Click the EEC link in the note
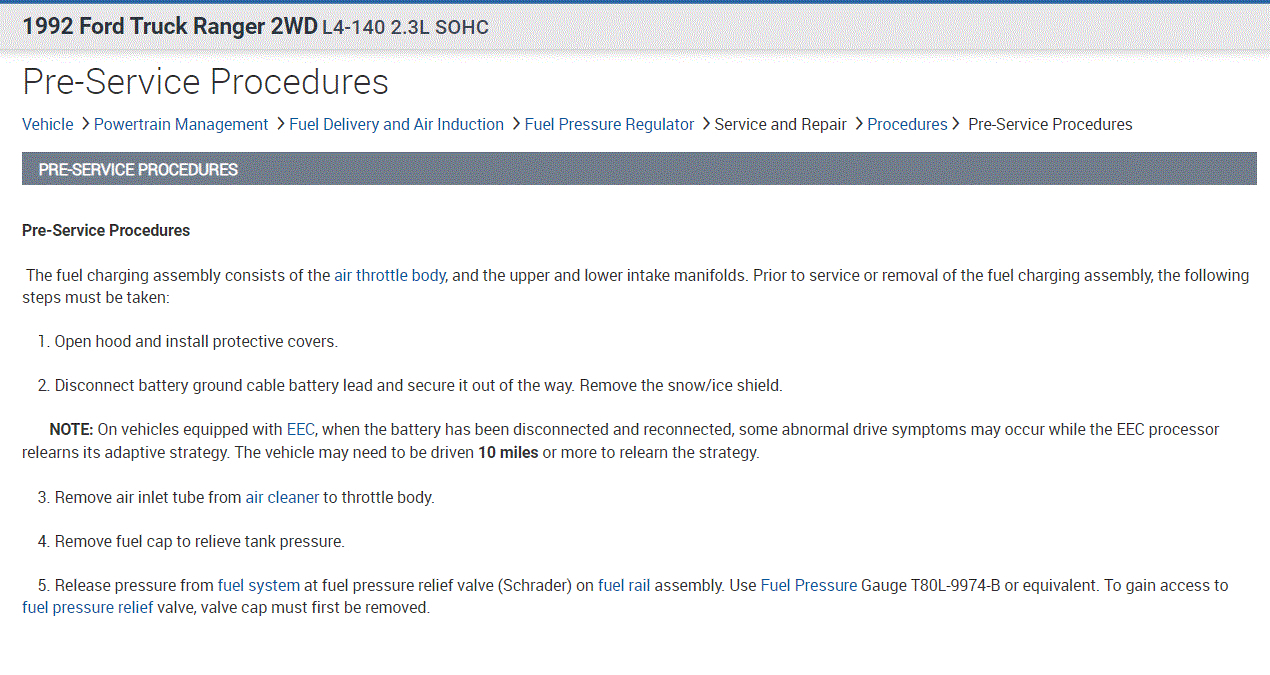 pos(300,429)
